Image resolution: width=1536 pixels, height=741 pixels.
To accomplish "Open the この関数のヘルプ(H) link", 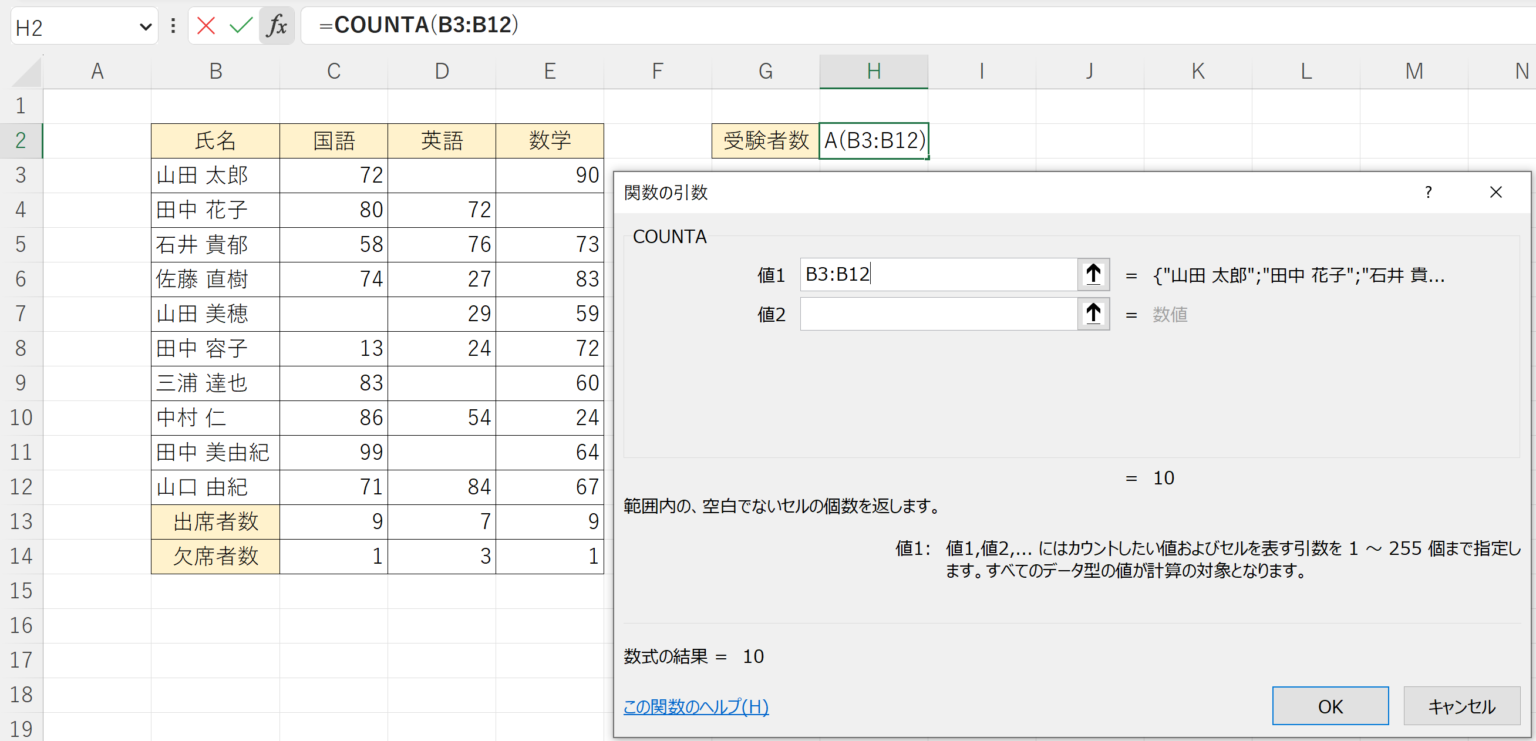I will 695,706.
